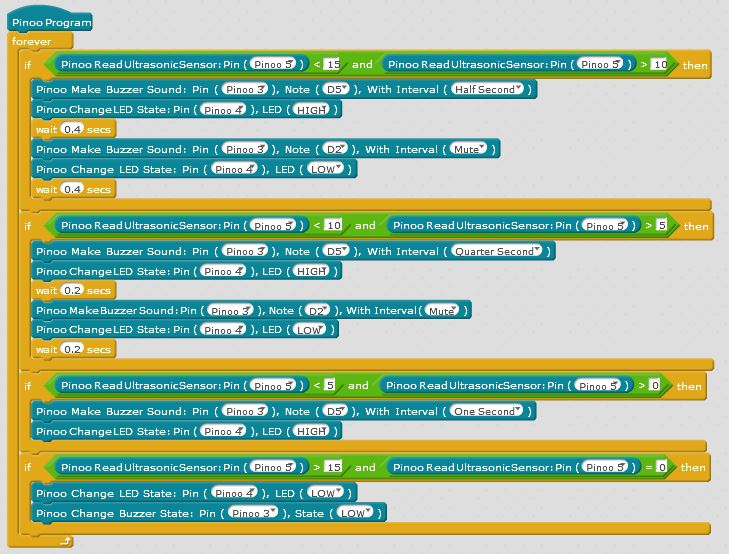Open HIGH LED dropdown below the Quarter Second buzzer block
The width and height of the screenshot is (729, 554).
[x=311, y=271]
